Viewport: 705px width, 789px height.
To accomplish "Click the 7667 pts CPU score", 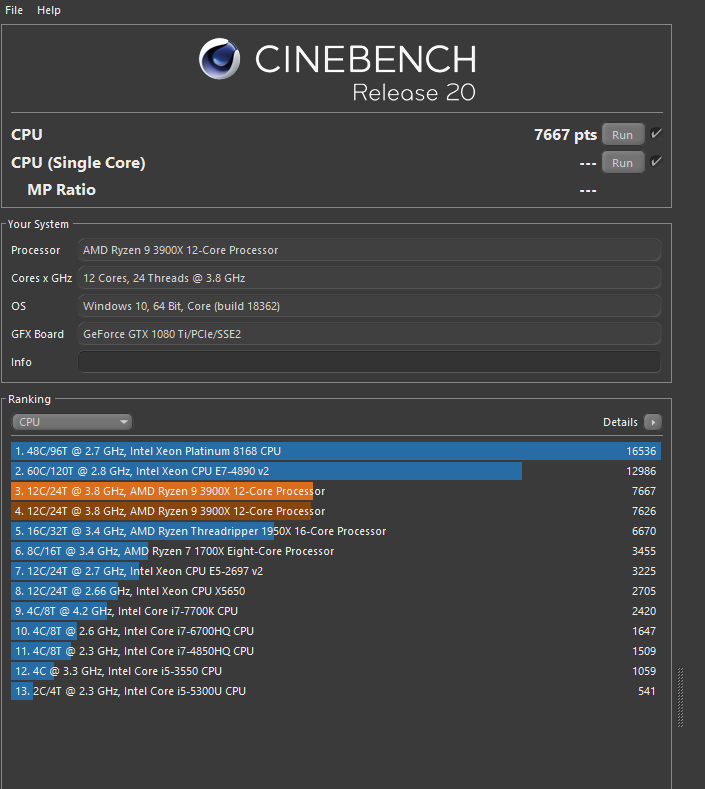I will click(x=565, y=135).
